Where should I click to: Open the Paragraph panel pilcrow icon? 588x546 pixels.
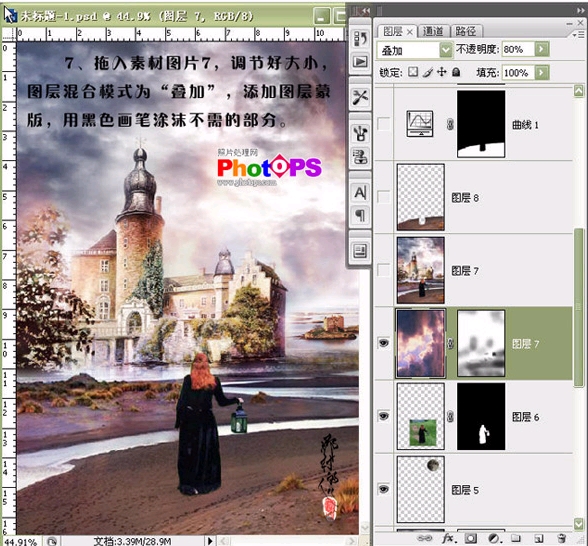point(360,215)
